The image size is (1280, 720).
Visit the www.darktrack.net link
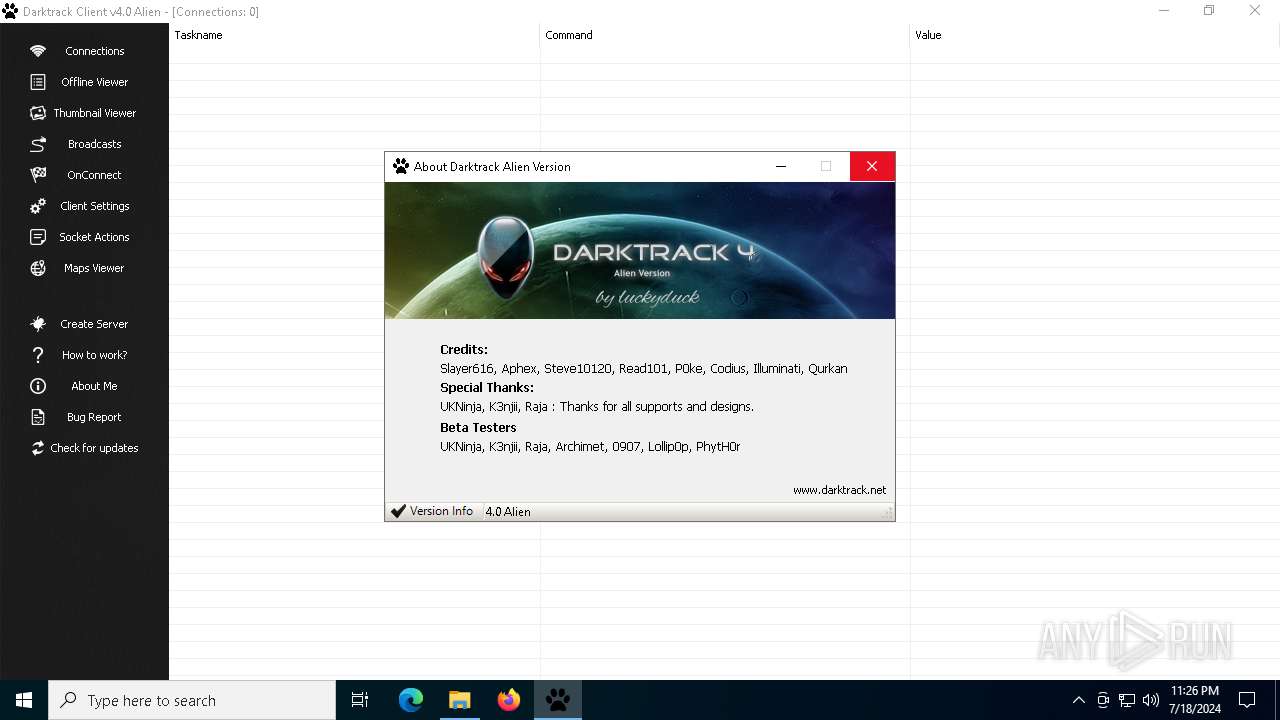[x=839, y=490]
